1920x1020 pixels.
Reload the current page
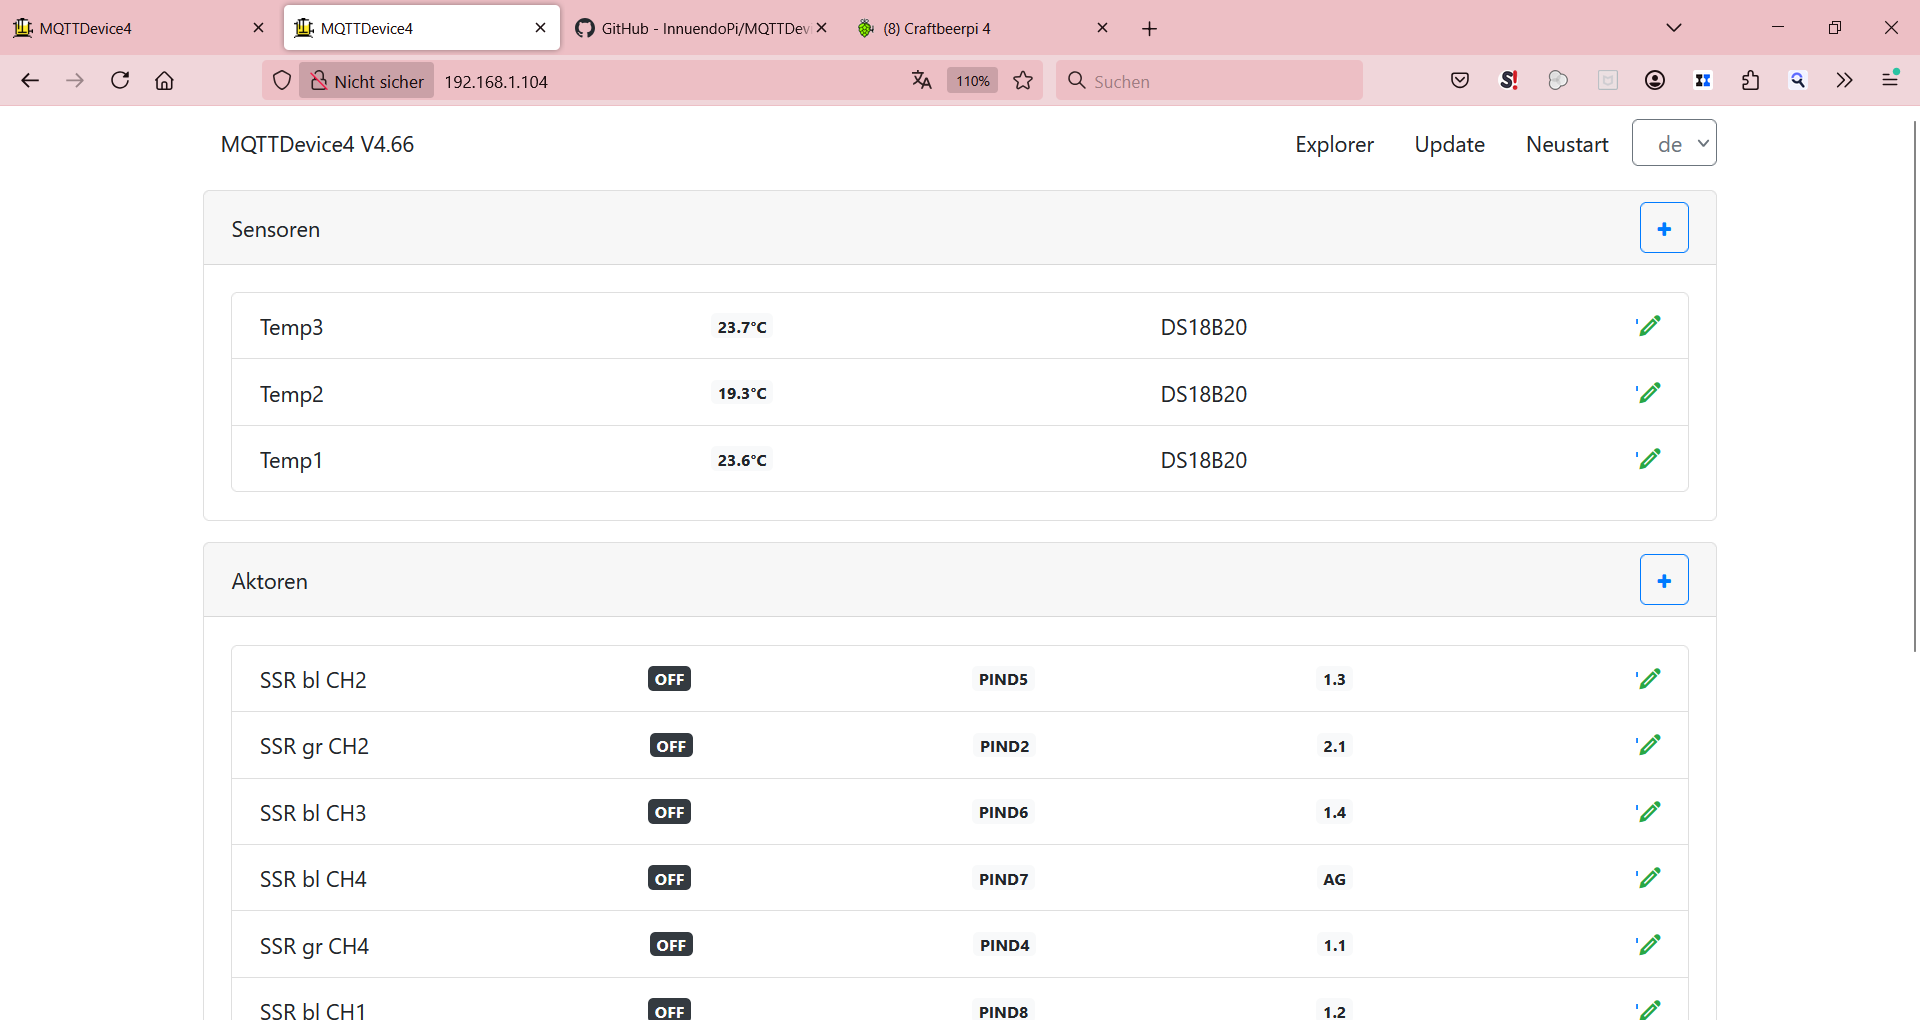click(x=120, y=81)
